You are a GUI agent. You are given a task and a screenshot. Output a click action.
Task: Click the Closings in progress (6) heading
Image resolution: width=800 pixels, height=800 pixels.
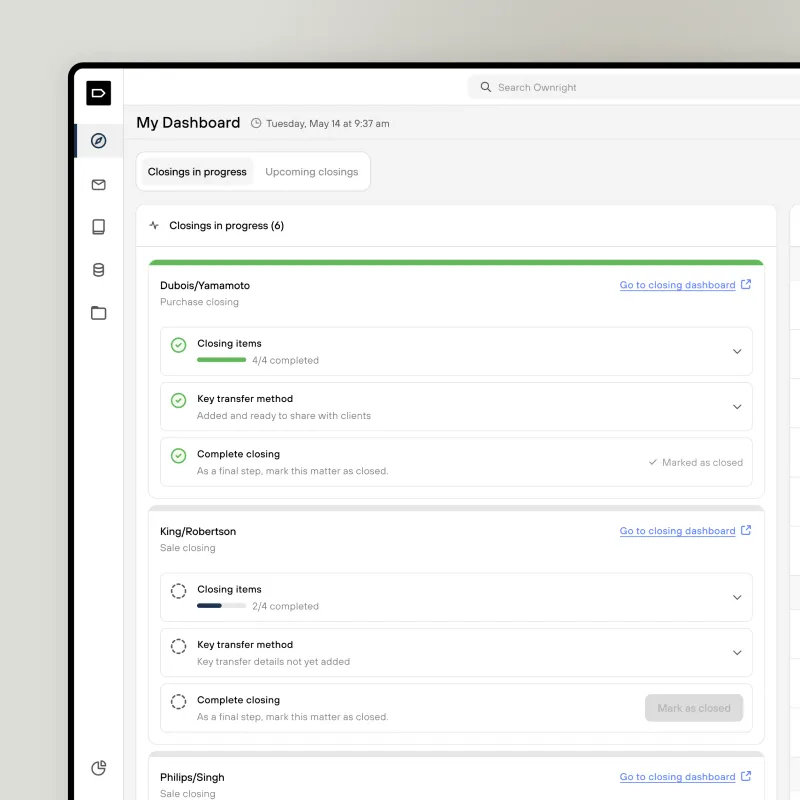[x=227, y=226]
